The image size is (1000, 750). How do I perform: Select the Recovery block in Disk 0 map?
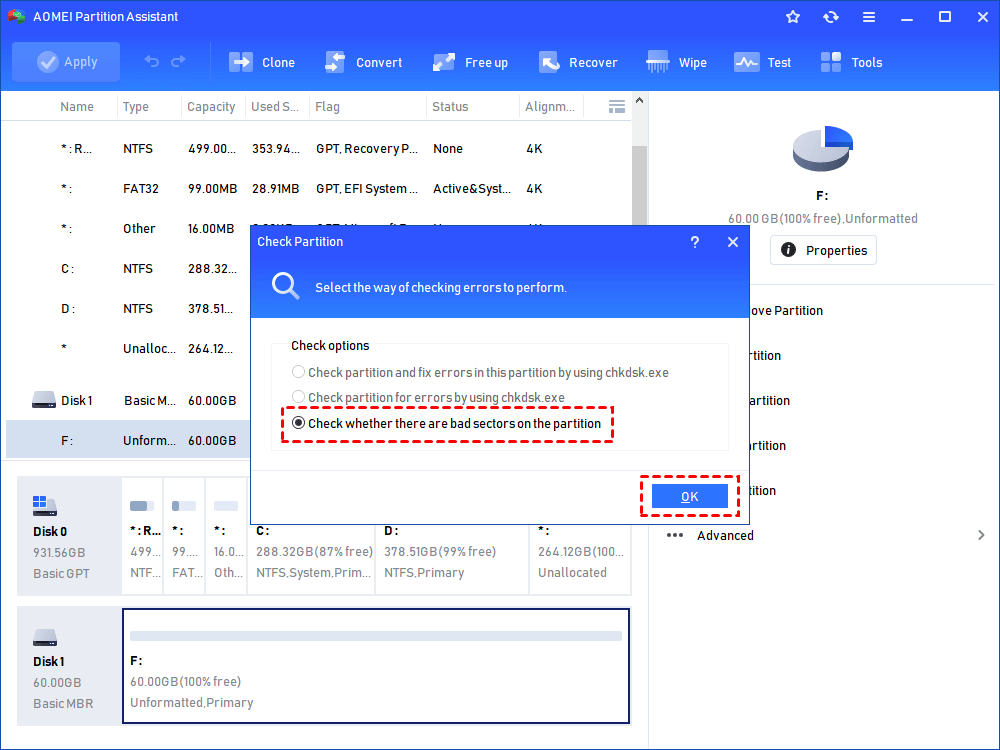click(142, 536)
